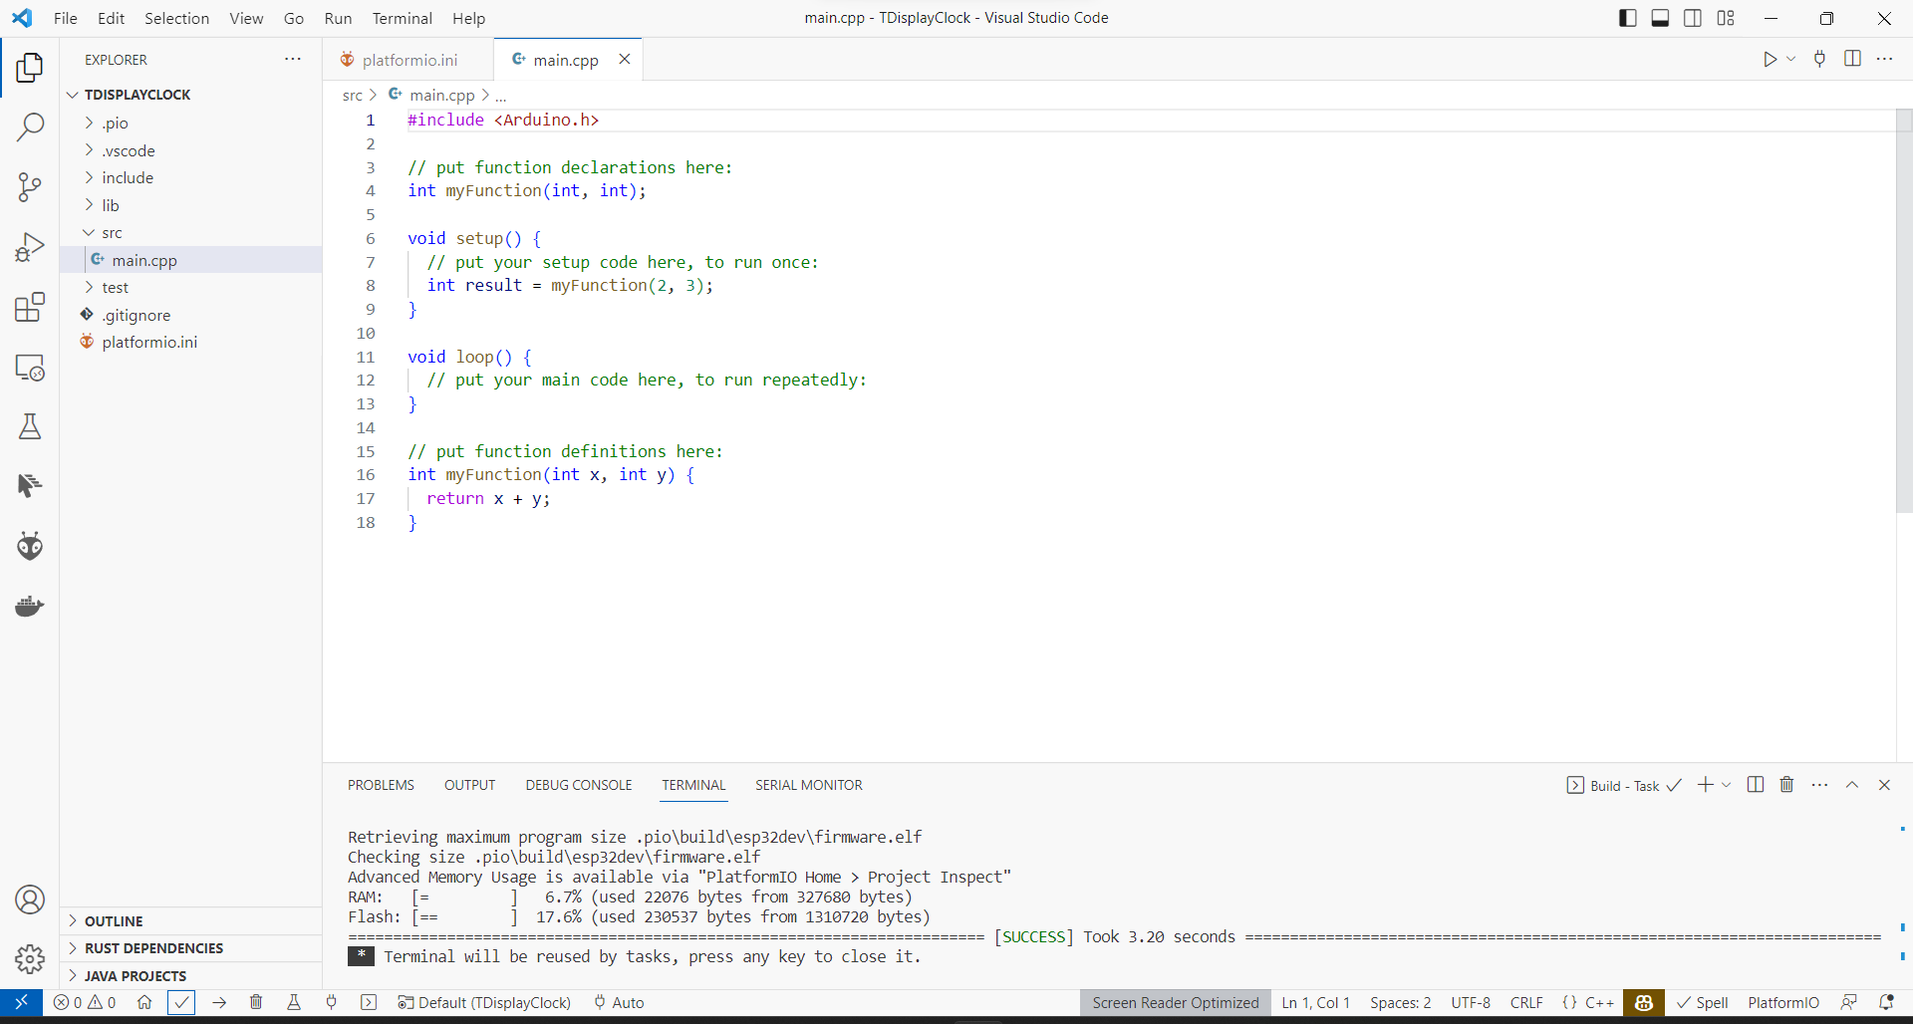Toggle the bottom panel visibility
Image resolution: width=1913 pixels, height=1024 pixels.
click(x=1660, y=17)
